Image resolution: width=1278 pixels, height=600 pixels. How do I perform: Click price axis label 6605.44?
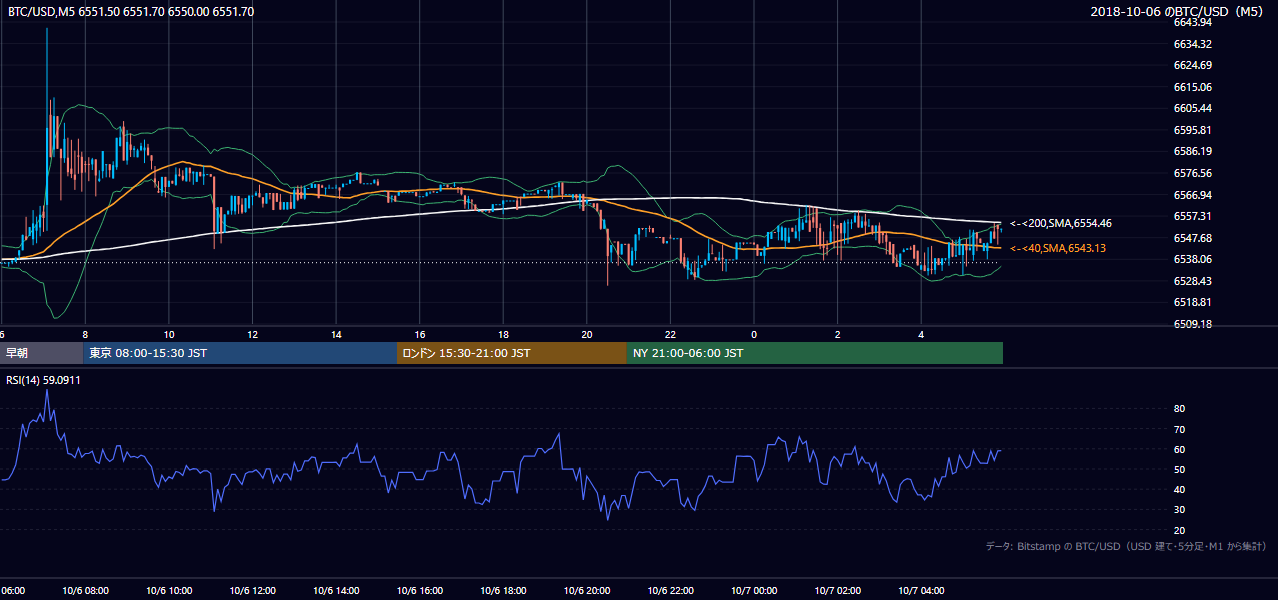[1193, 108]
